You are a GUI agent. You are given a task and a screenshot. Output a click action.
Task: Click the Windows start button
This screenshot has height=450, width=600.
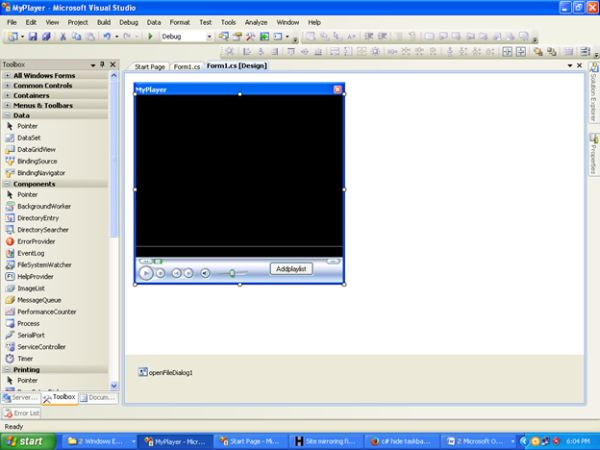click(x=28, y=441)
